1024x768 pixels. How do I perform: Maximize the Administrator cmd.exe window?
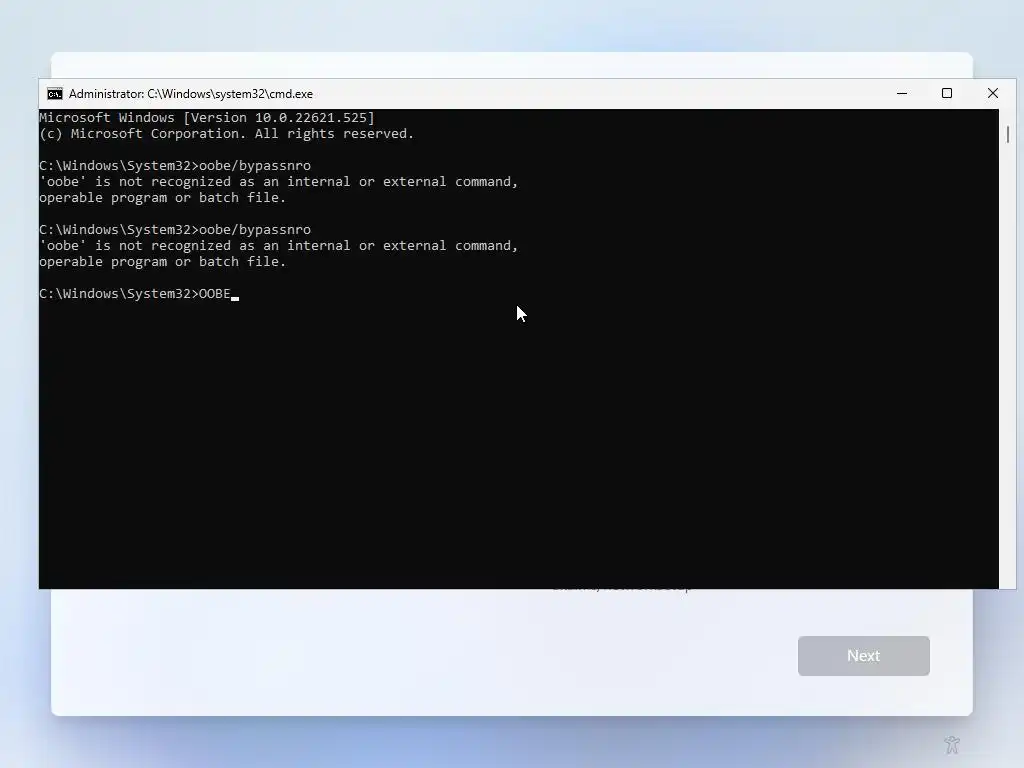click(x=947, y=93)
